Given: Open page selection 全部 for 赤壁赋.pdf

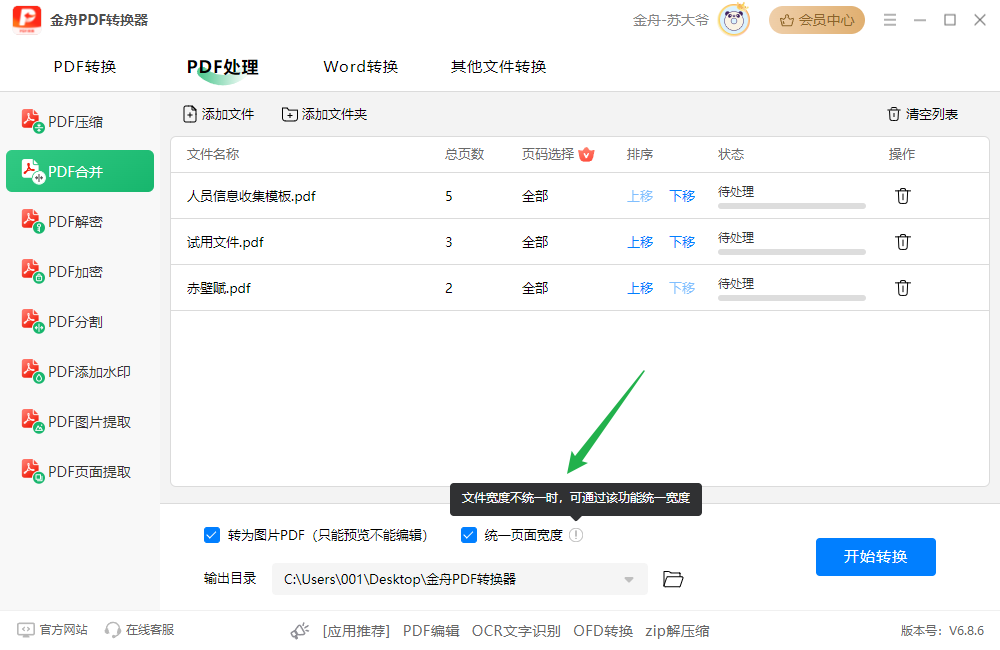Looking at the screenshot, I should point(535,288).
